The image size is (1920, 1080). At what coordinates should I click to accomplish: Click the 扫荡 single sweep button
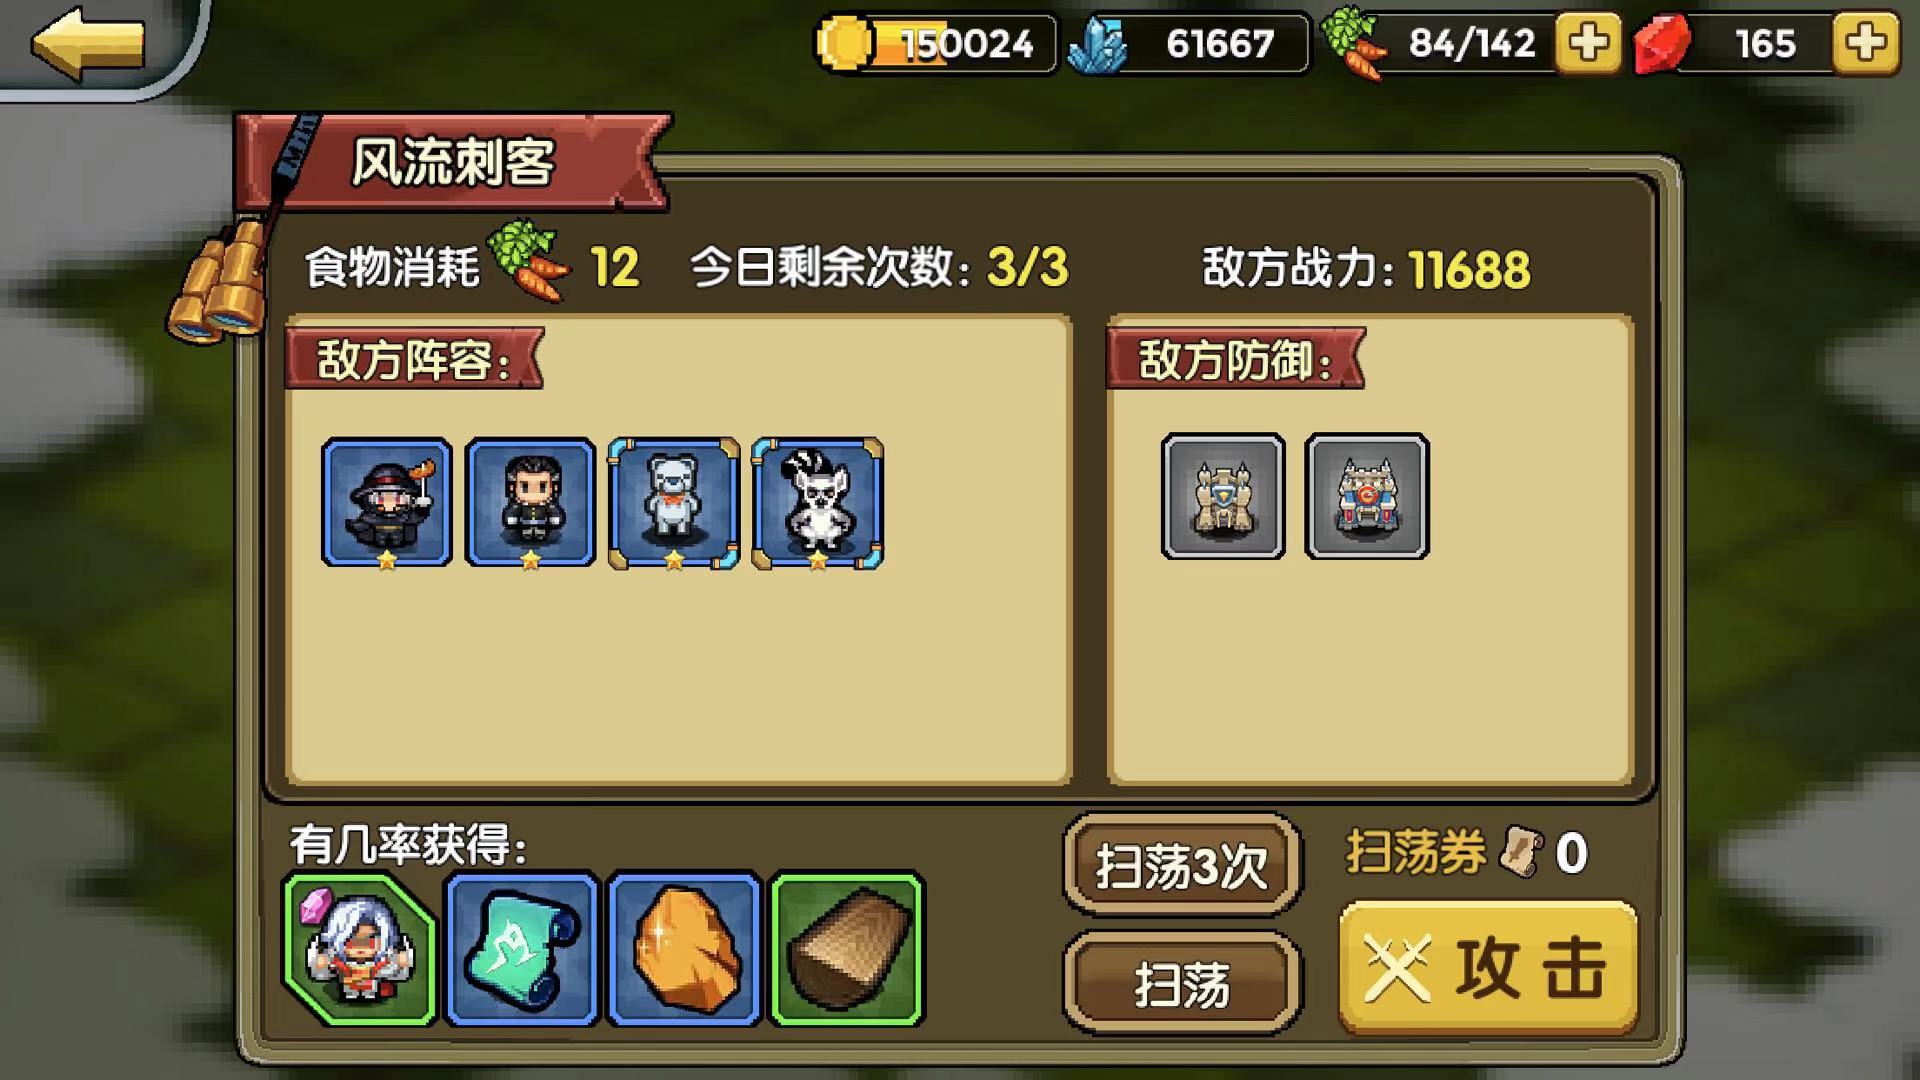tap(1182, 984)
